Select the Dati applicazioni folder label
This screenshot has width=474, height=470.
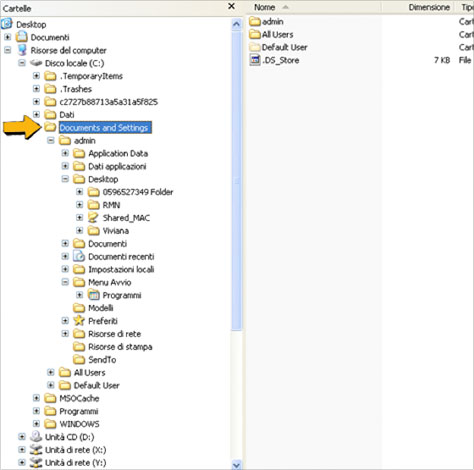point(117,166)
